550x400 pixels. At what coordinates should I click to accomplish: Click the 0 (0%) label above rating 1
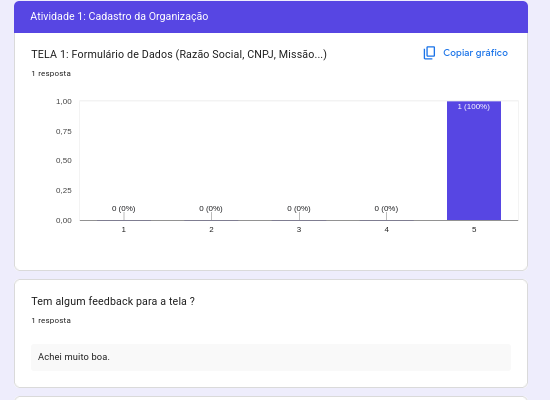tap(123, 208)
